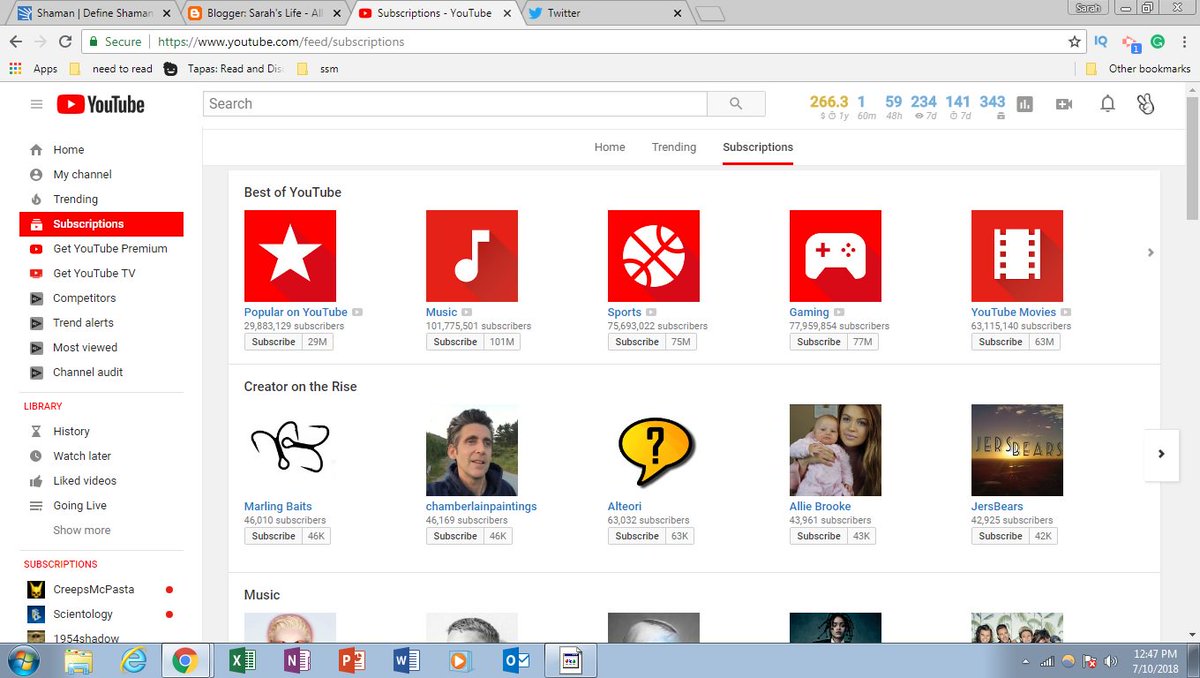
Task: Reload the page
Action: [65, 42]
